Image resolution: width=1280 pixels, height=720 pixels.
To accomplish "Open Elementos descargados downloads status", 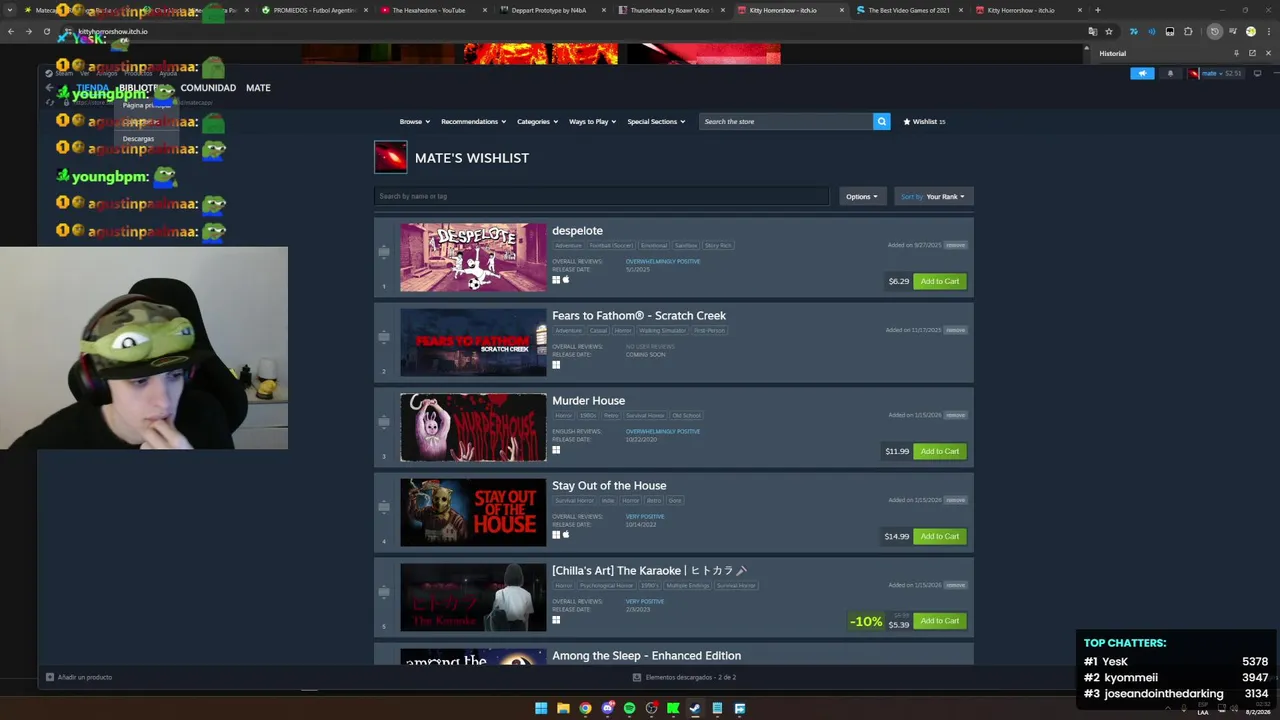I will click(685, 677).
